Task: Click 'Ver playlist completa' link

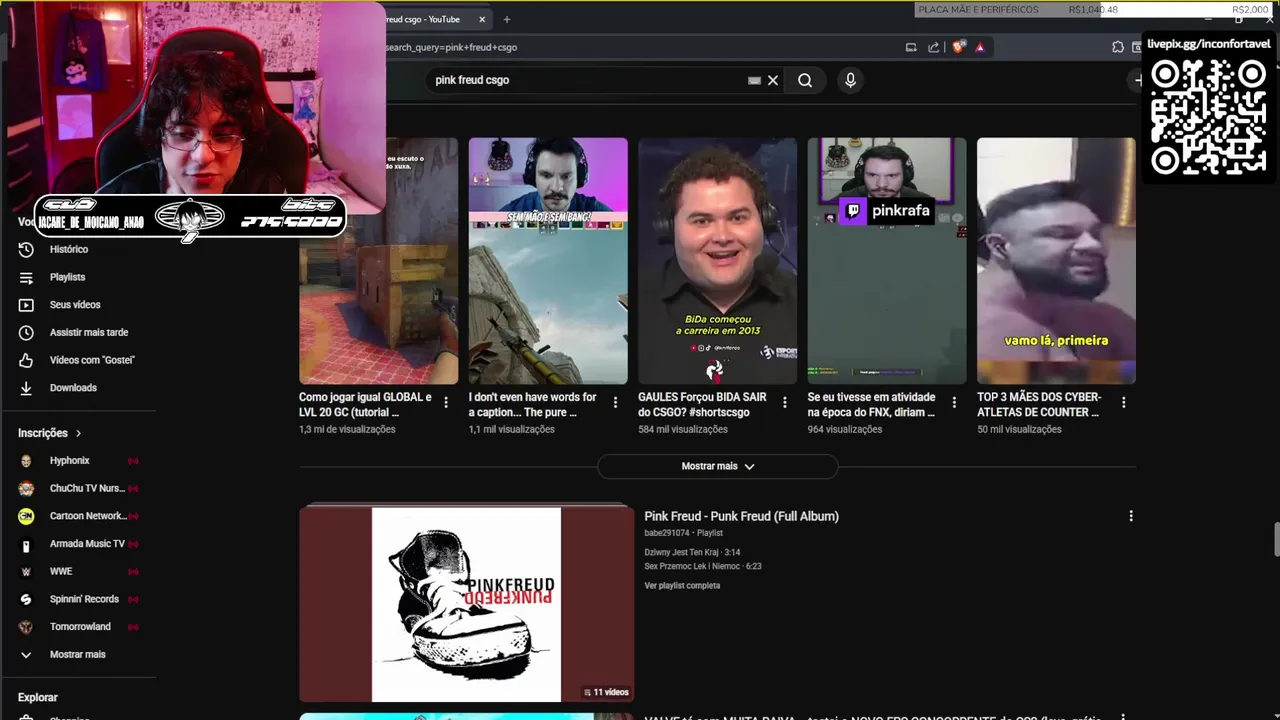Action: (x=682, y=586)
